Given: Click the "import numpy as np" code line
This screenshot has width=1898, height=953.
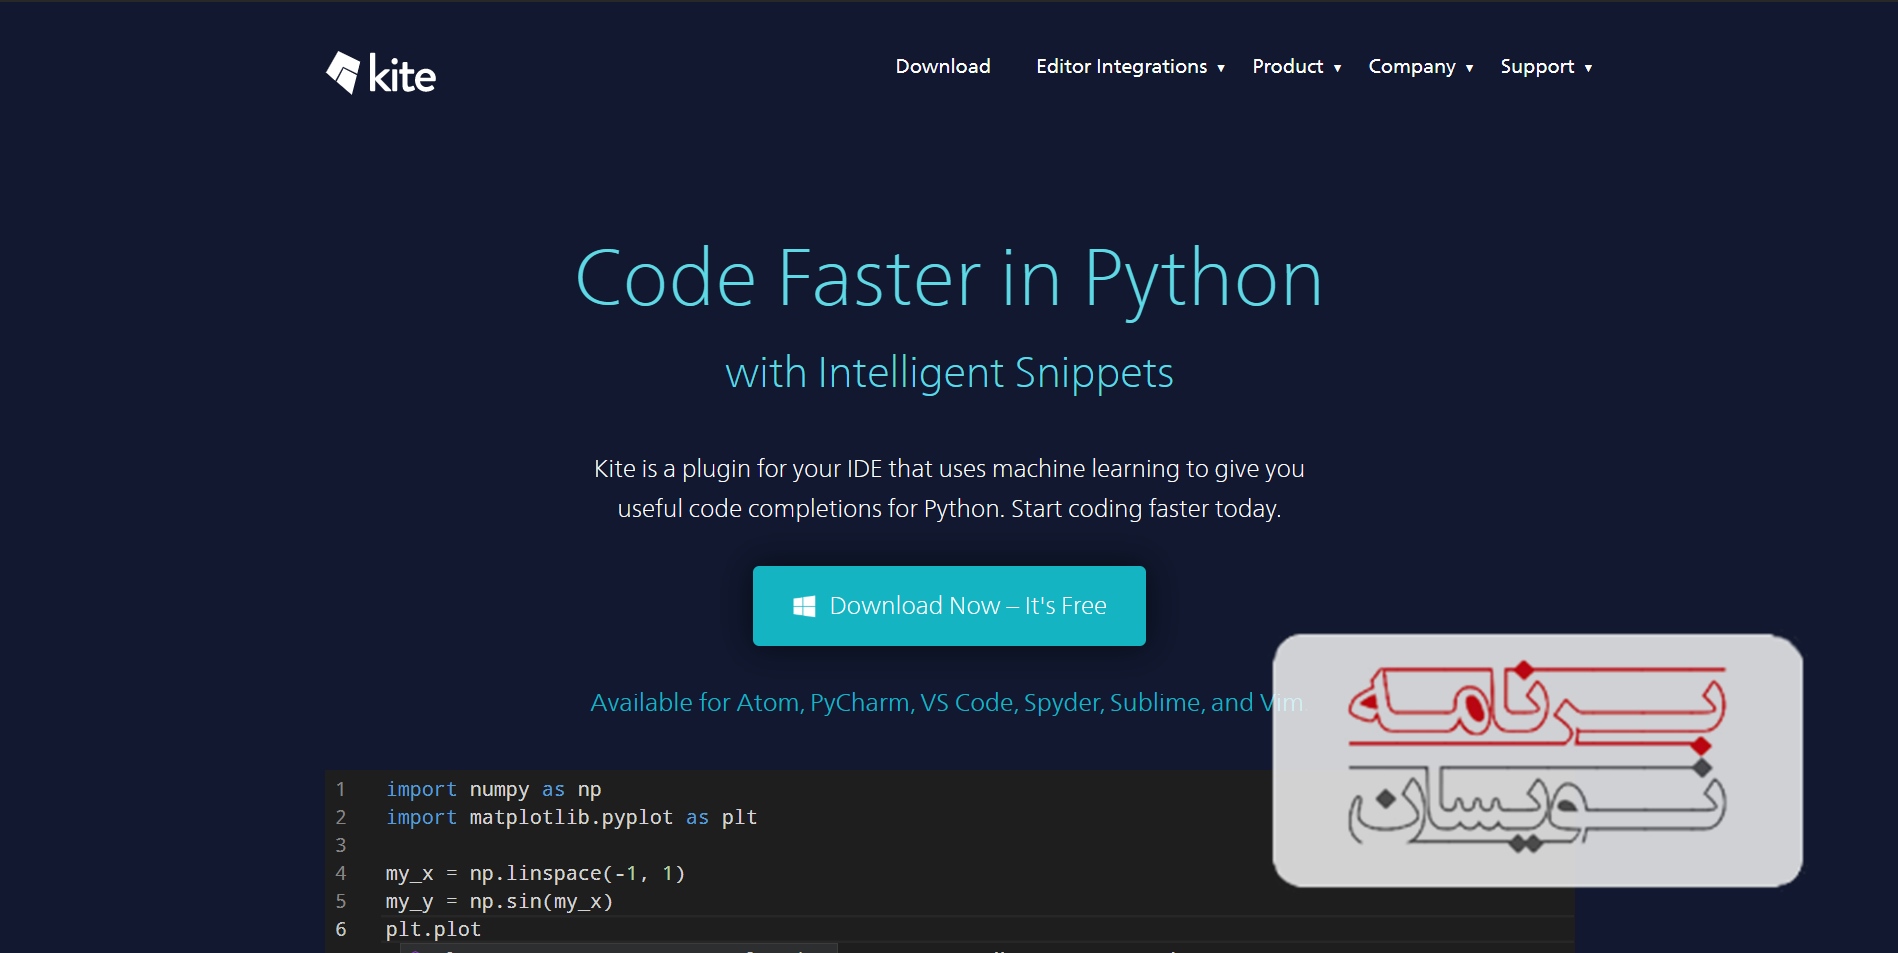Looking at the screenshot, I should coord(494,790).
